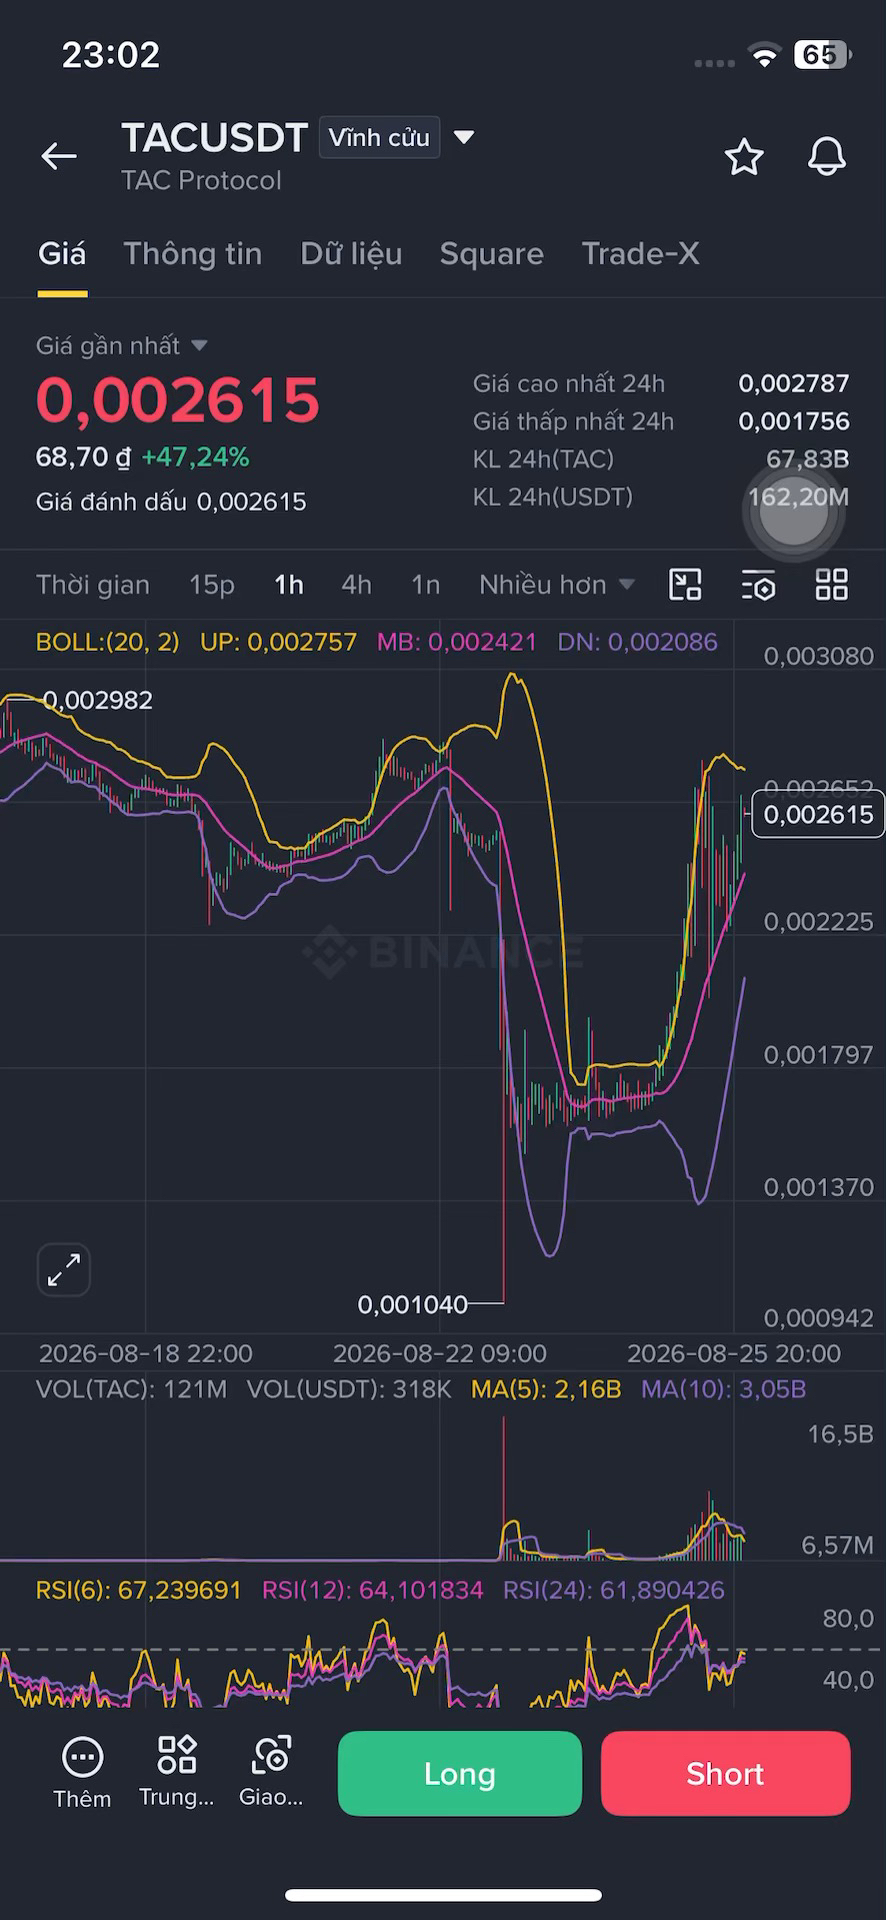Tap Giá cao nhất 24h value 0,002787
The height and width of the screenshot is (1920, 886).
pyautogui.click(x=794, y=383)
